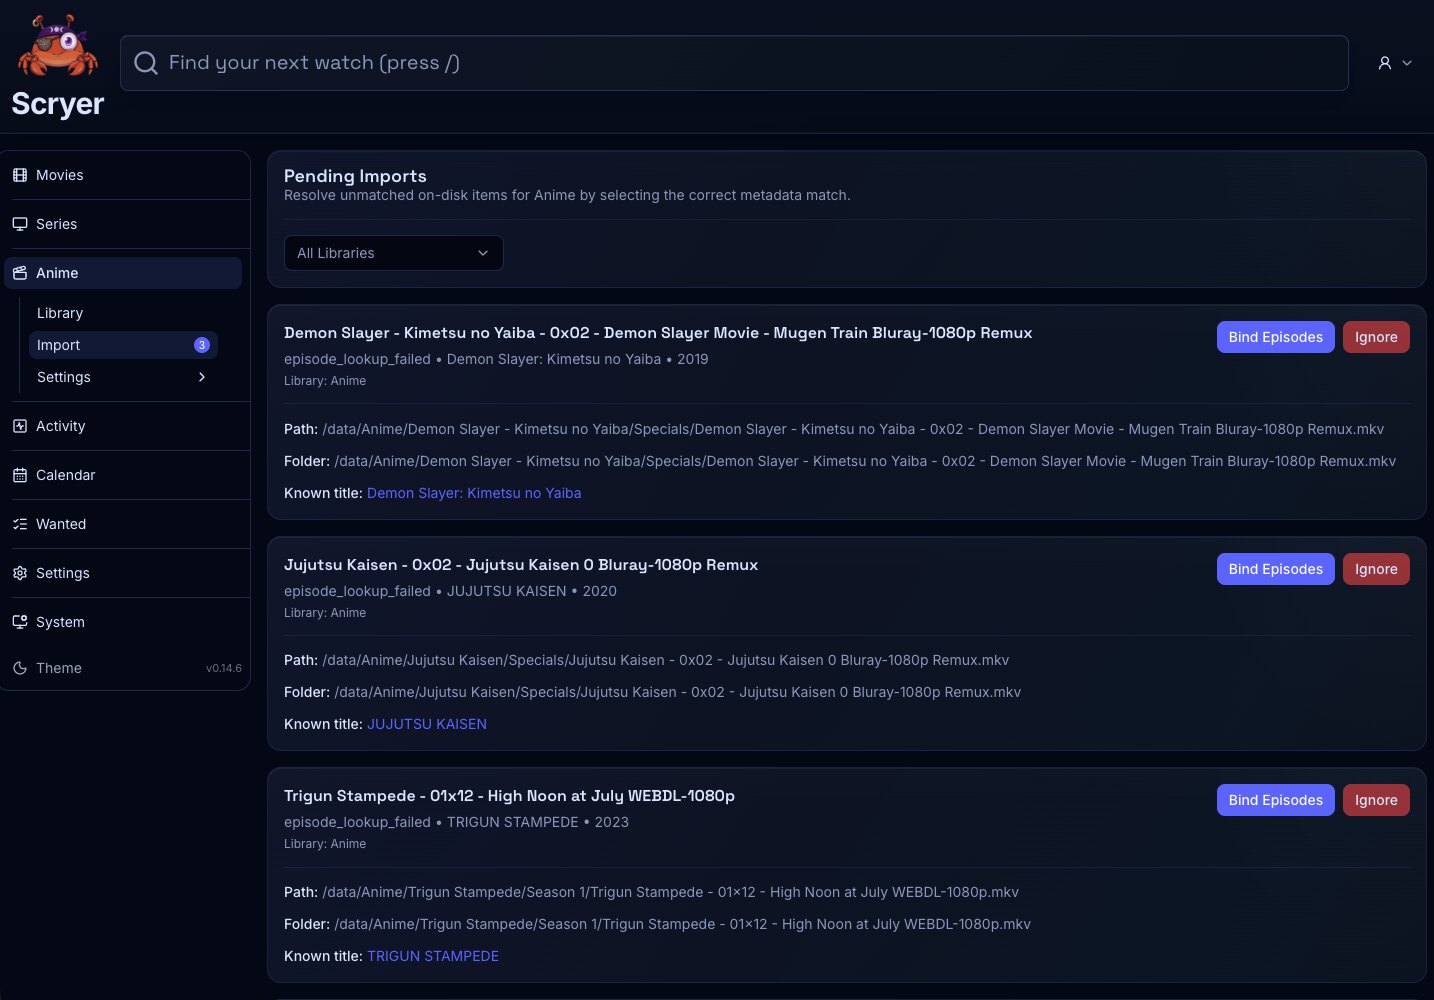Focus the 'Find your next watch' search field

pos(734,63)
